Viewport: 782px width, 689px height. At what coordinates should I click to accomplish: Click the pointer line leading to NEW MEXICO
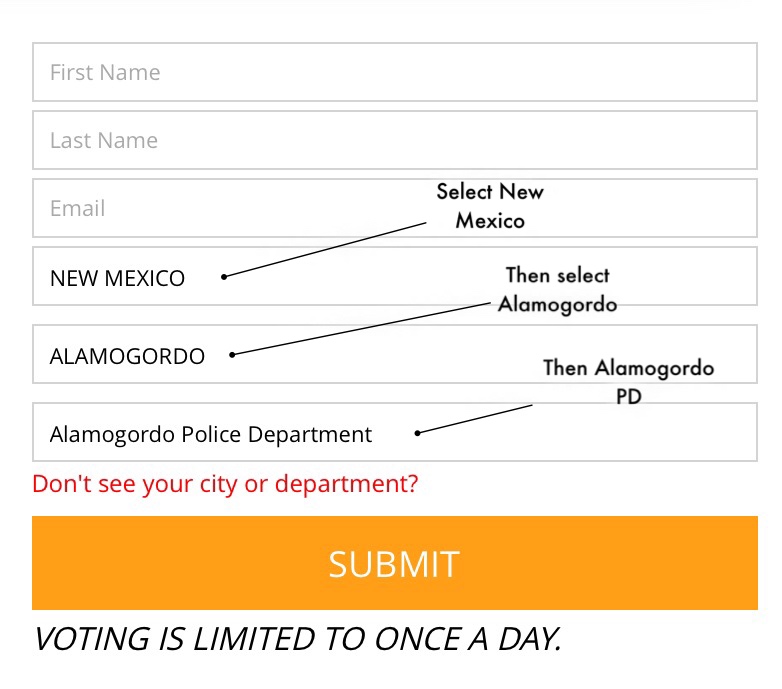click(325, 250)
